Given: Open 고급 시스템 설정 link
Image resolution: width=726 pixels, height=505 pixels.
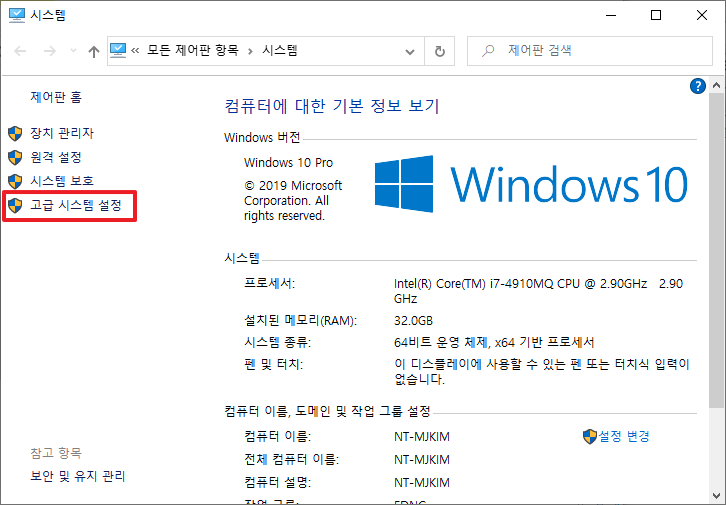Looking at the screenshot, I should [x=76, y=205].
